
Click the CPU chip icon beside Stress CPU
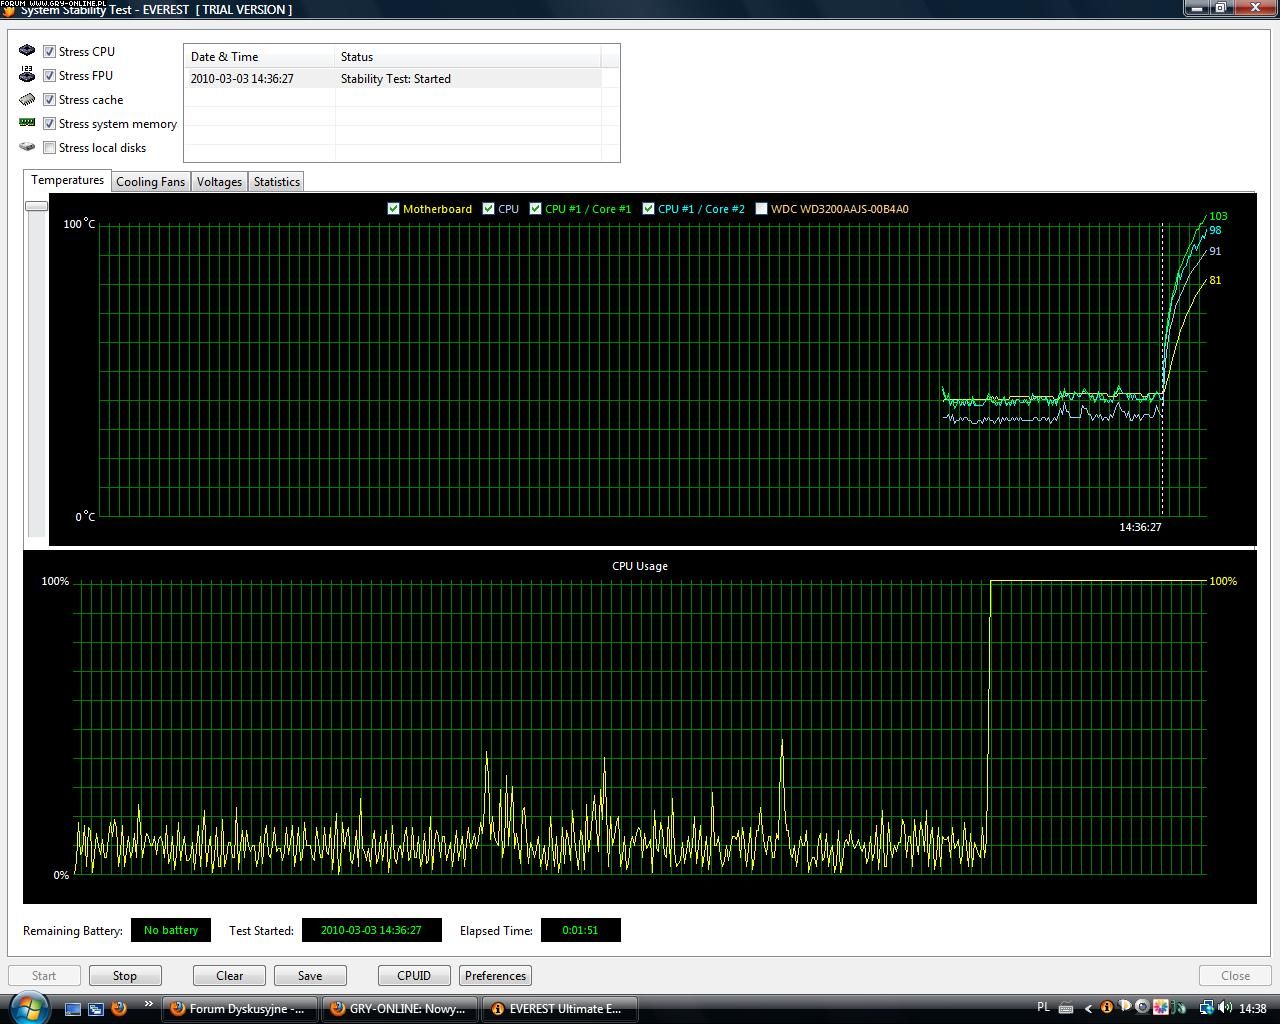coord(27,51)
